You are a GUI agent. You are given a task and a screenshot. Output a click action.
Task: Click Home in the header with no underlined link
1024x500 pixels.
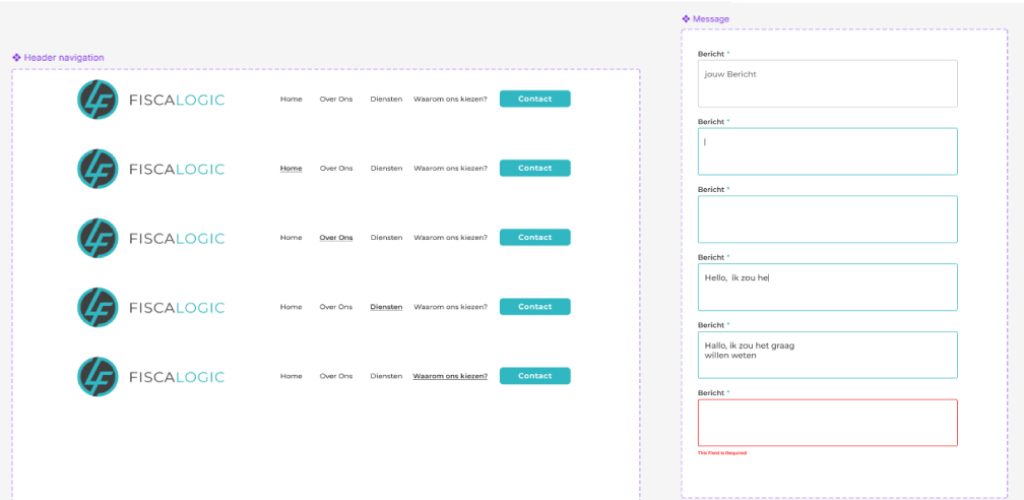tap(291, 99)
